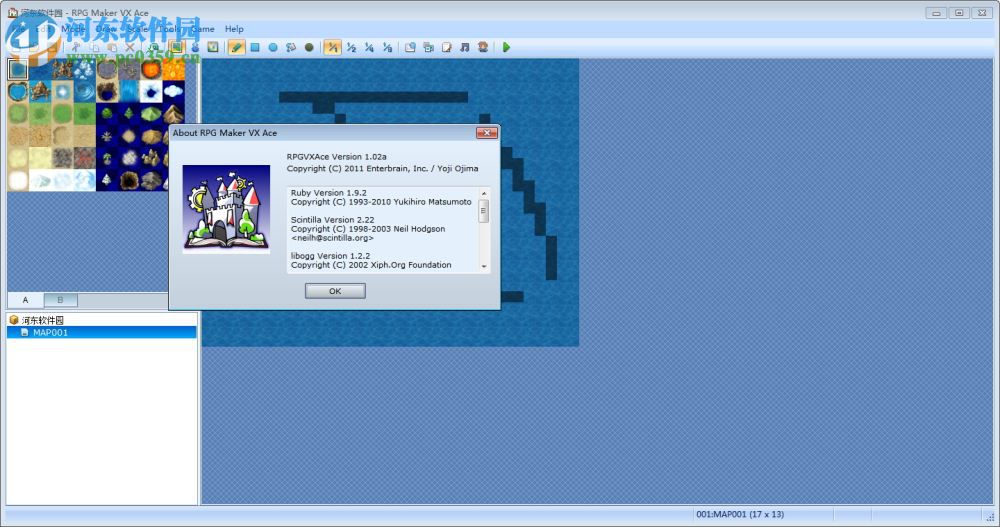Select the white snowfield tile
This screenshot has height=527, width=1000.
coord(18,180)
